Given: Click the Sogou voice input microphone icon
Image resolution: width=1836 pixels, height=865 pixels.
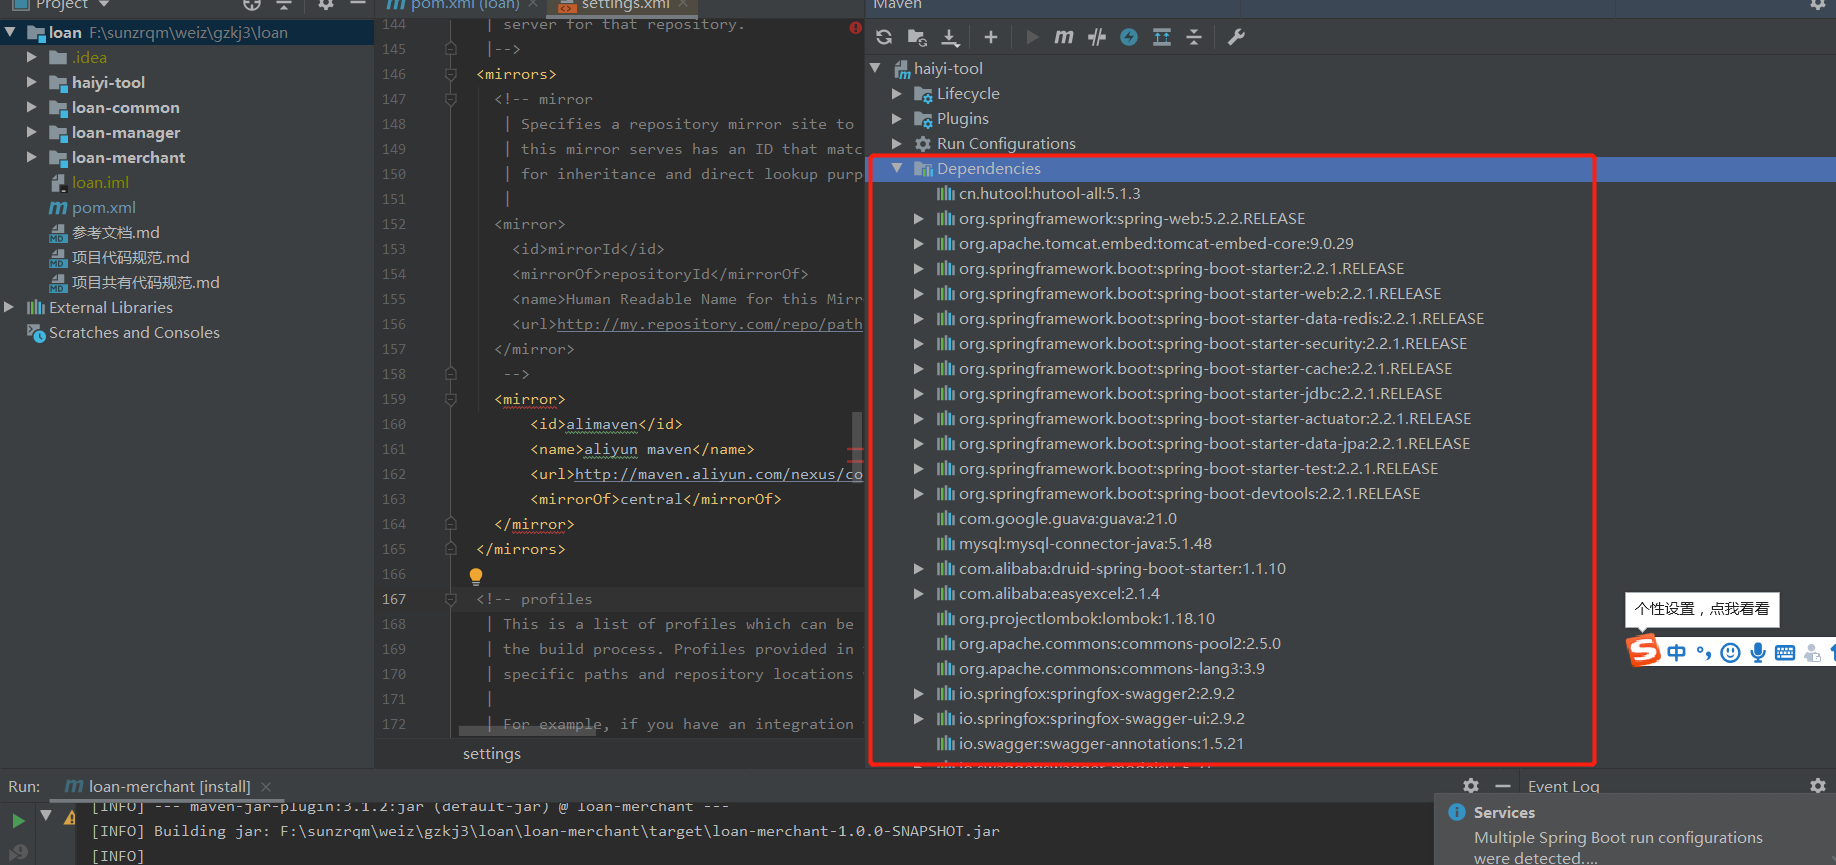Looking at the screenshot, I should tap(1758, 653).
